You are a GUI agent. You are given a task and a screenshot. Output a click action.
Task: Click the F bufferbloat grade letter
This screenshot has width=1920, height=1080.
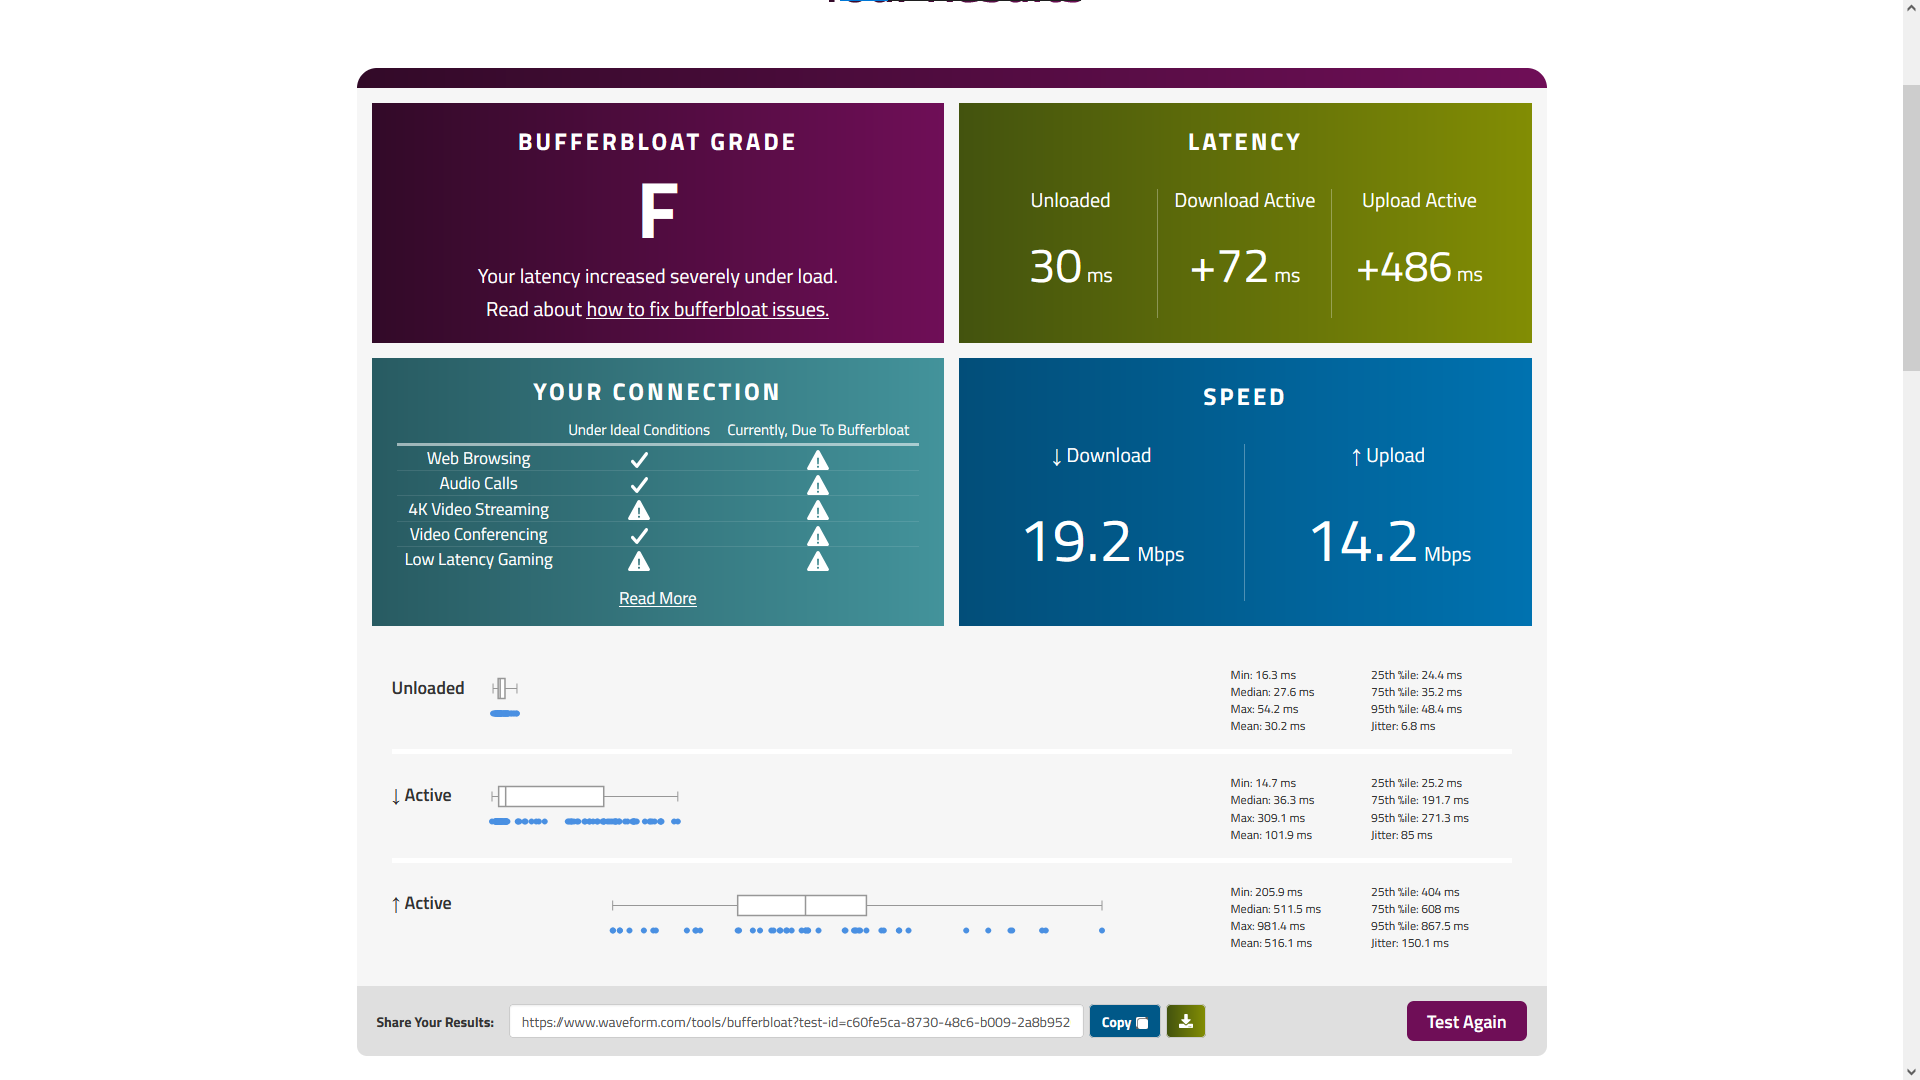(x=658, y=211)
